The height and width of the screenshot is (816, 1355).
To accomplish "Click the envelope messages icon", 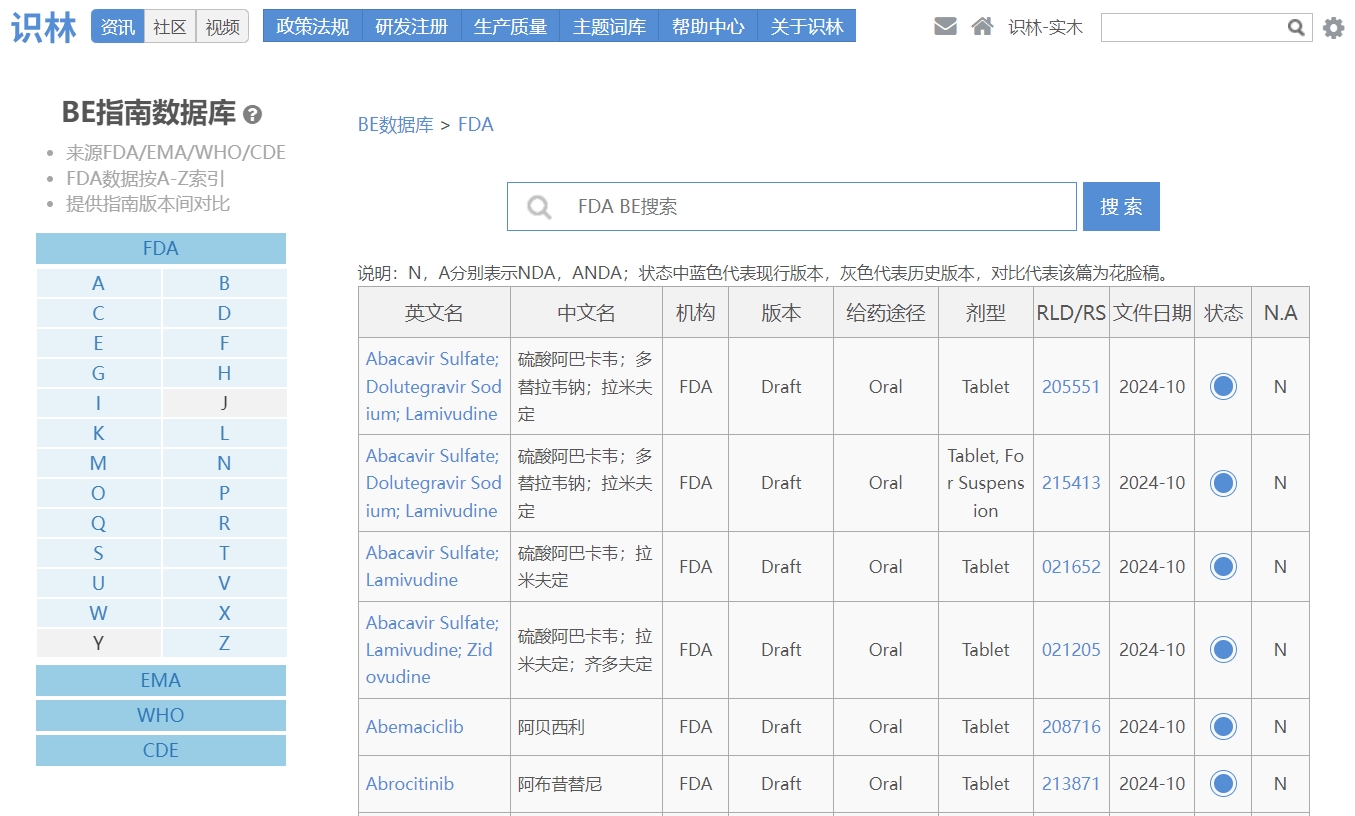I will [x=945, y=27].
